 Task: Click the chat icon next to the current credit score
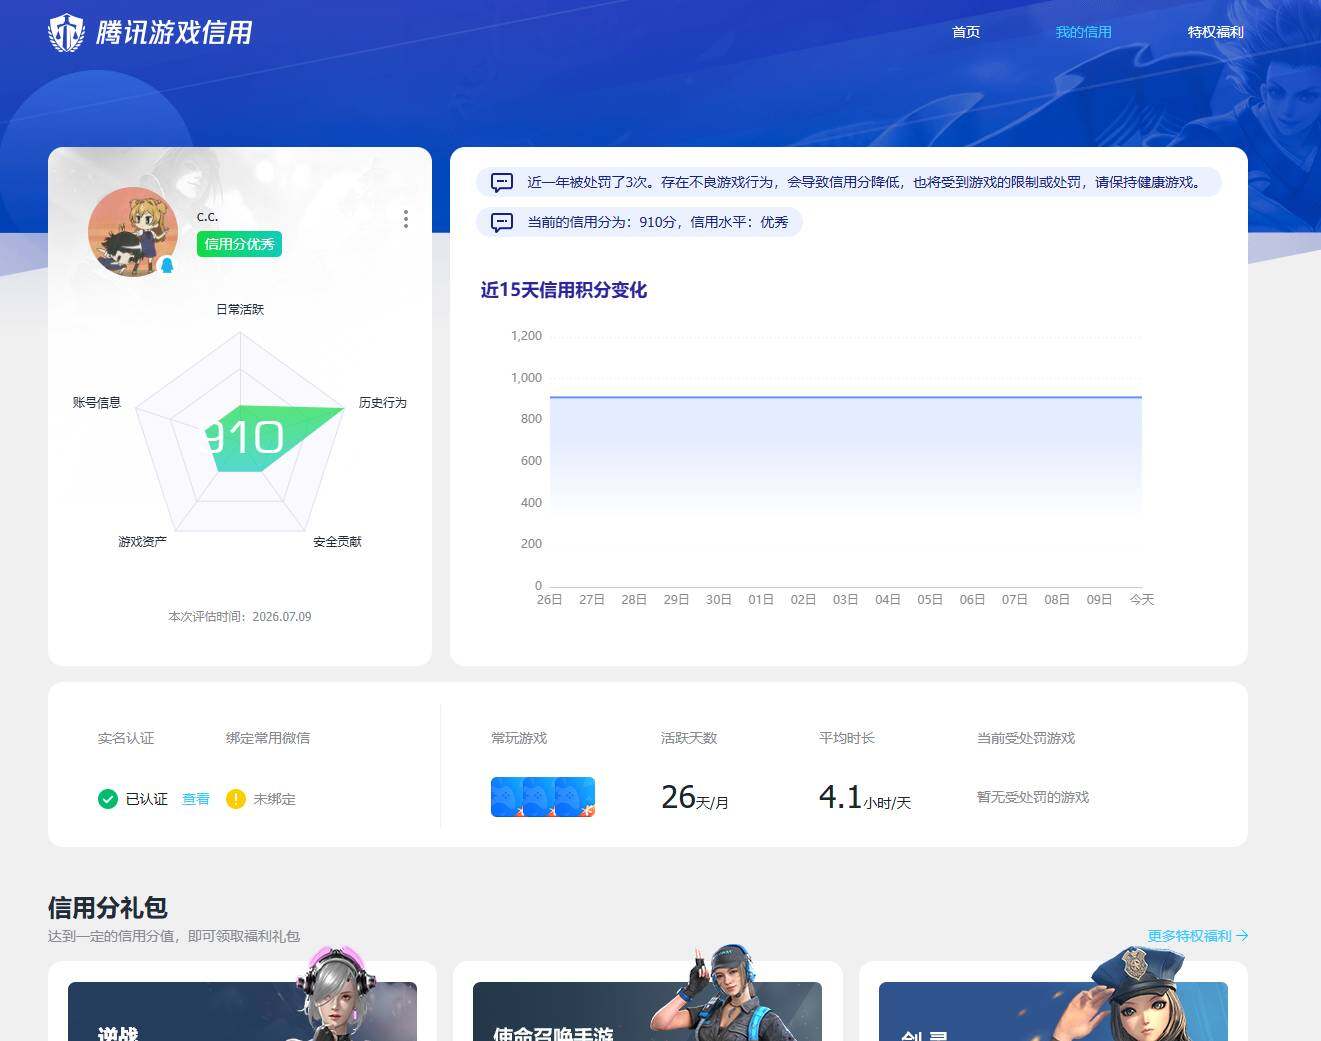click(x=502, y=222)
